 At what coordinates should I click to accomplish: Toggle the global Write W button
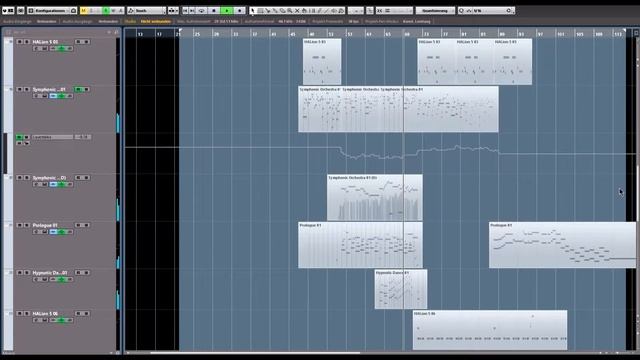pos(113,11)
